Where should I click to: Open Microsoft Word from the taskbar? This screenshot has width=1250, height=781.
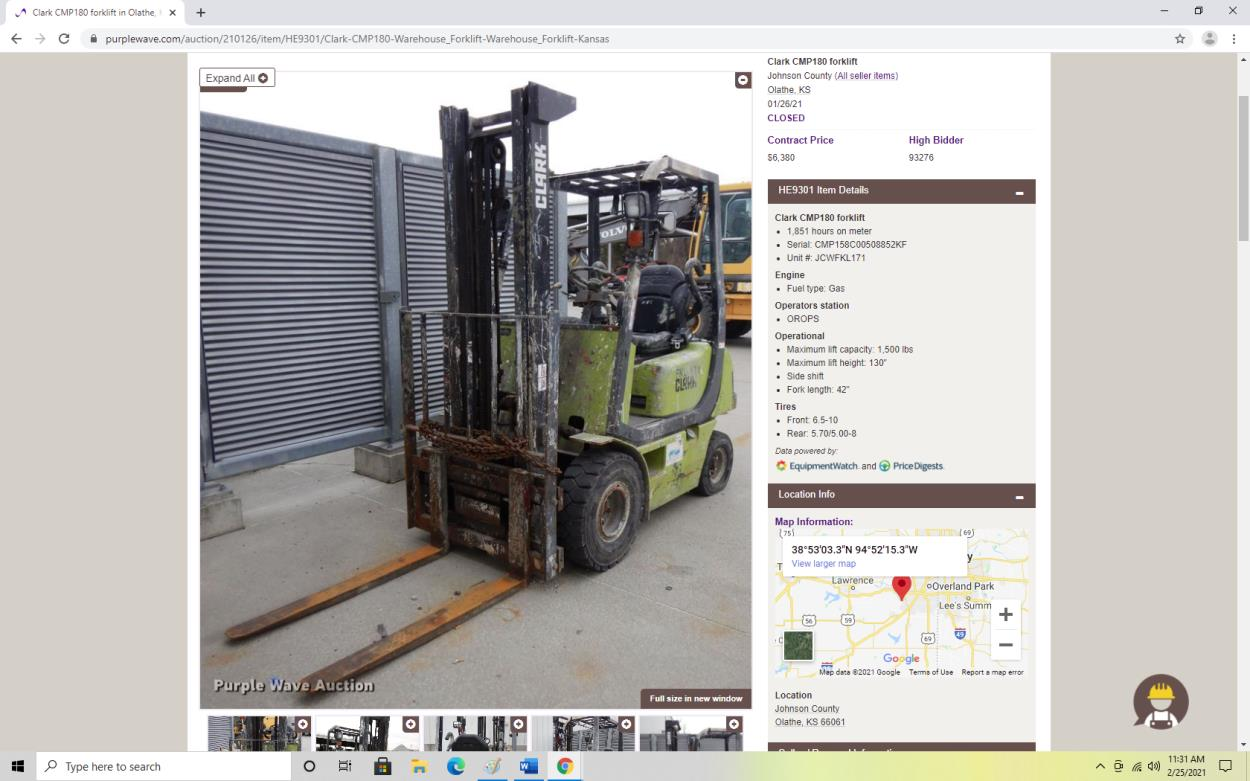[528, 766]
